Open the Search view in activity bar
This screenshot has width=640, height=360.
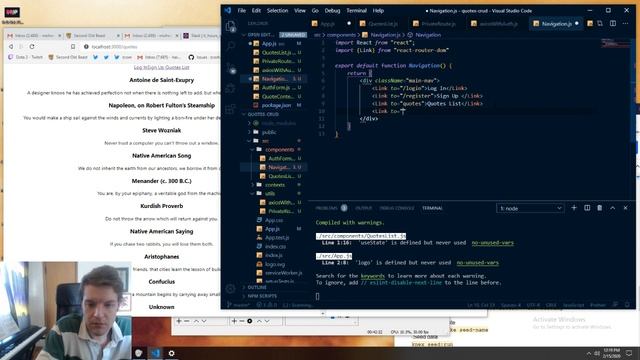click(x=231, y=46)
